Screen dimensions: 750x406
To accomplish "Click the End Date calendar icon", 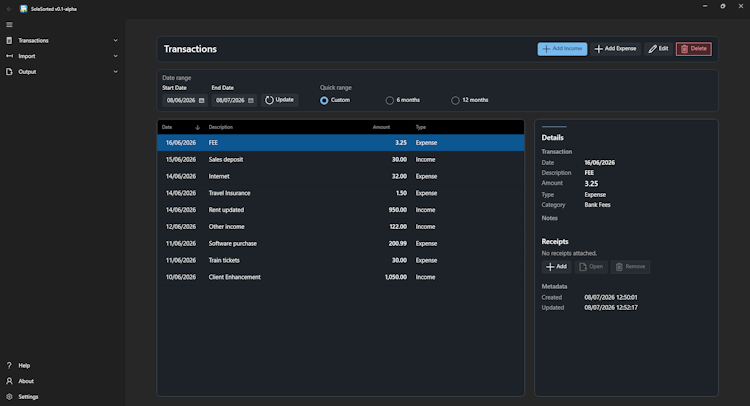I will (251, 100).
